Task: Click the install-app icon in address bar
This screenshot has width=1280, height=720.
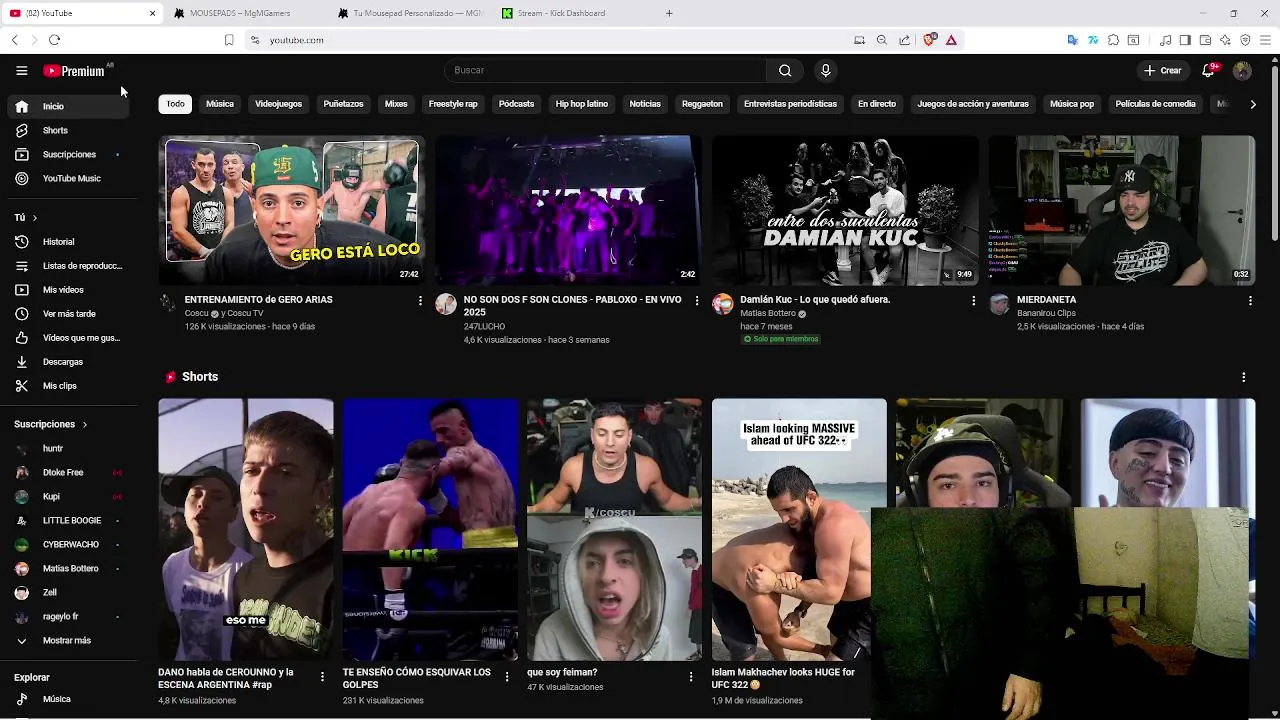Action: pos(859,40)
